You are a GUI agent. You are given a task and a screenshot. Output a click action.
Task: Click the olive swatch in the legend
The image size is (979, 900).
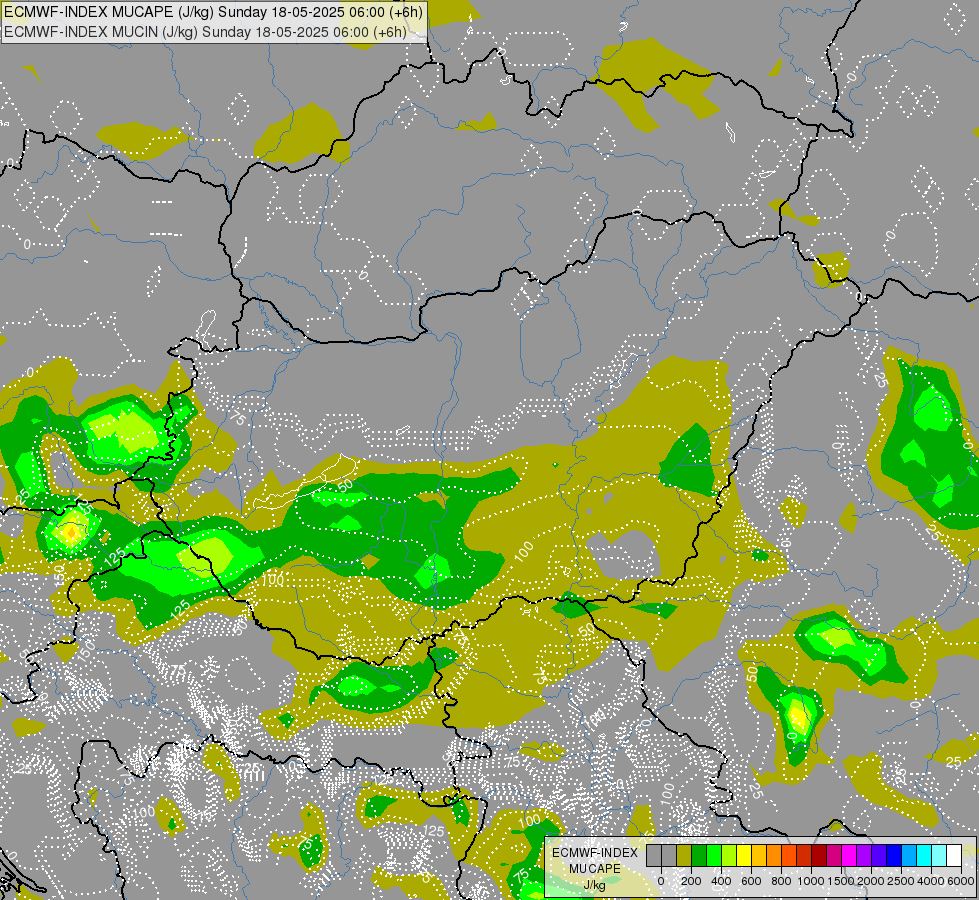tap(684, 856)
